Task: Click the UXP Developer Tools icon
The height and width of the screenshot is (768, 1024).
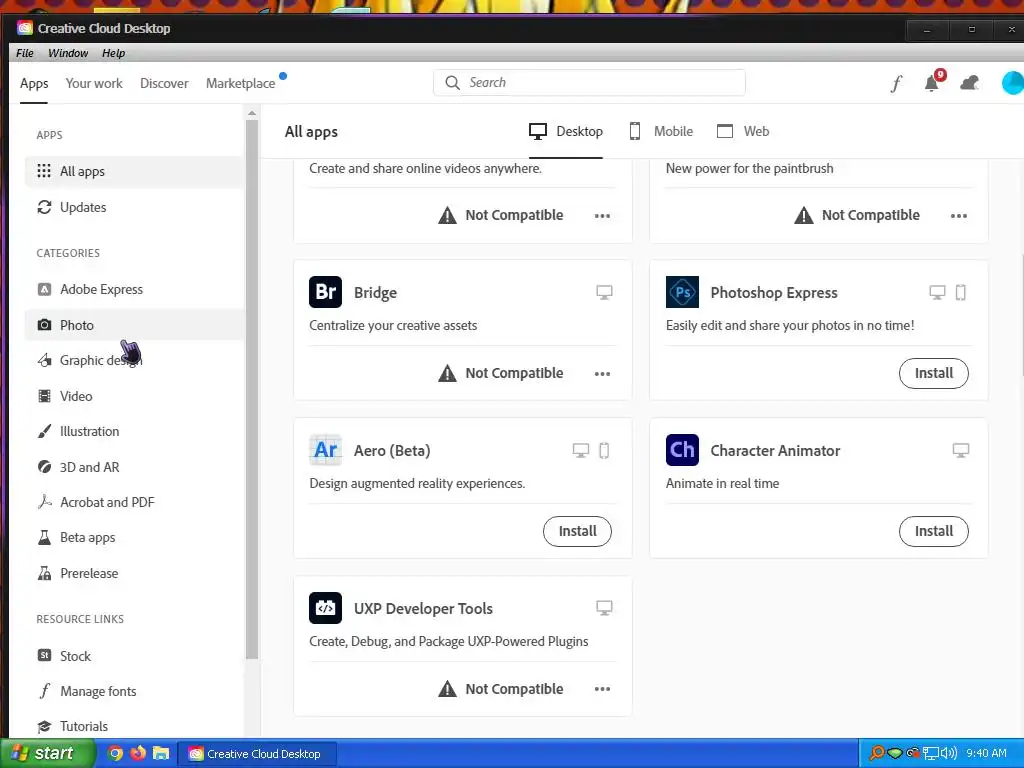Action: click(325, 607)
